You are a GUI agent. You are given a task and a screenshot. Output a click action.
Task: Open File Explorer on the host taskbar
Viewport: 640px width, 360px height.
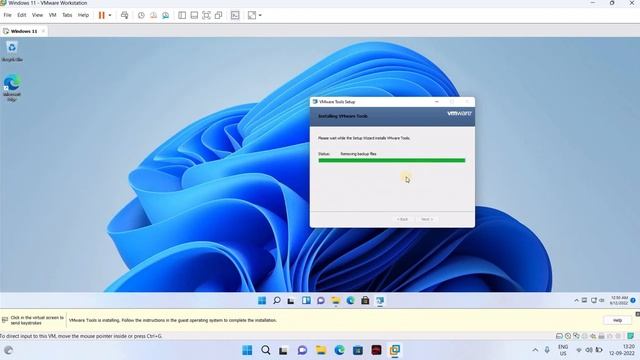(321, 350)
